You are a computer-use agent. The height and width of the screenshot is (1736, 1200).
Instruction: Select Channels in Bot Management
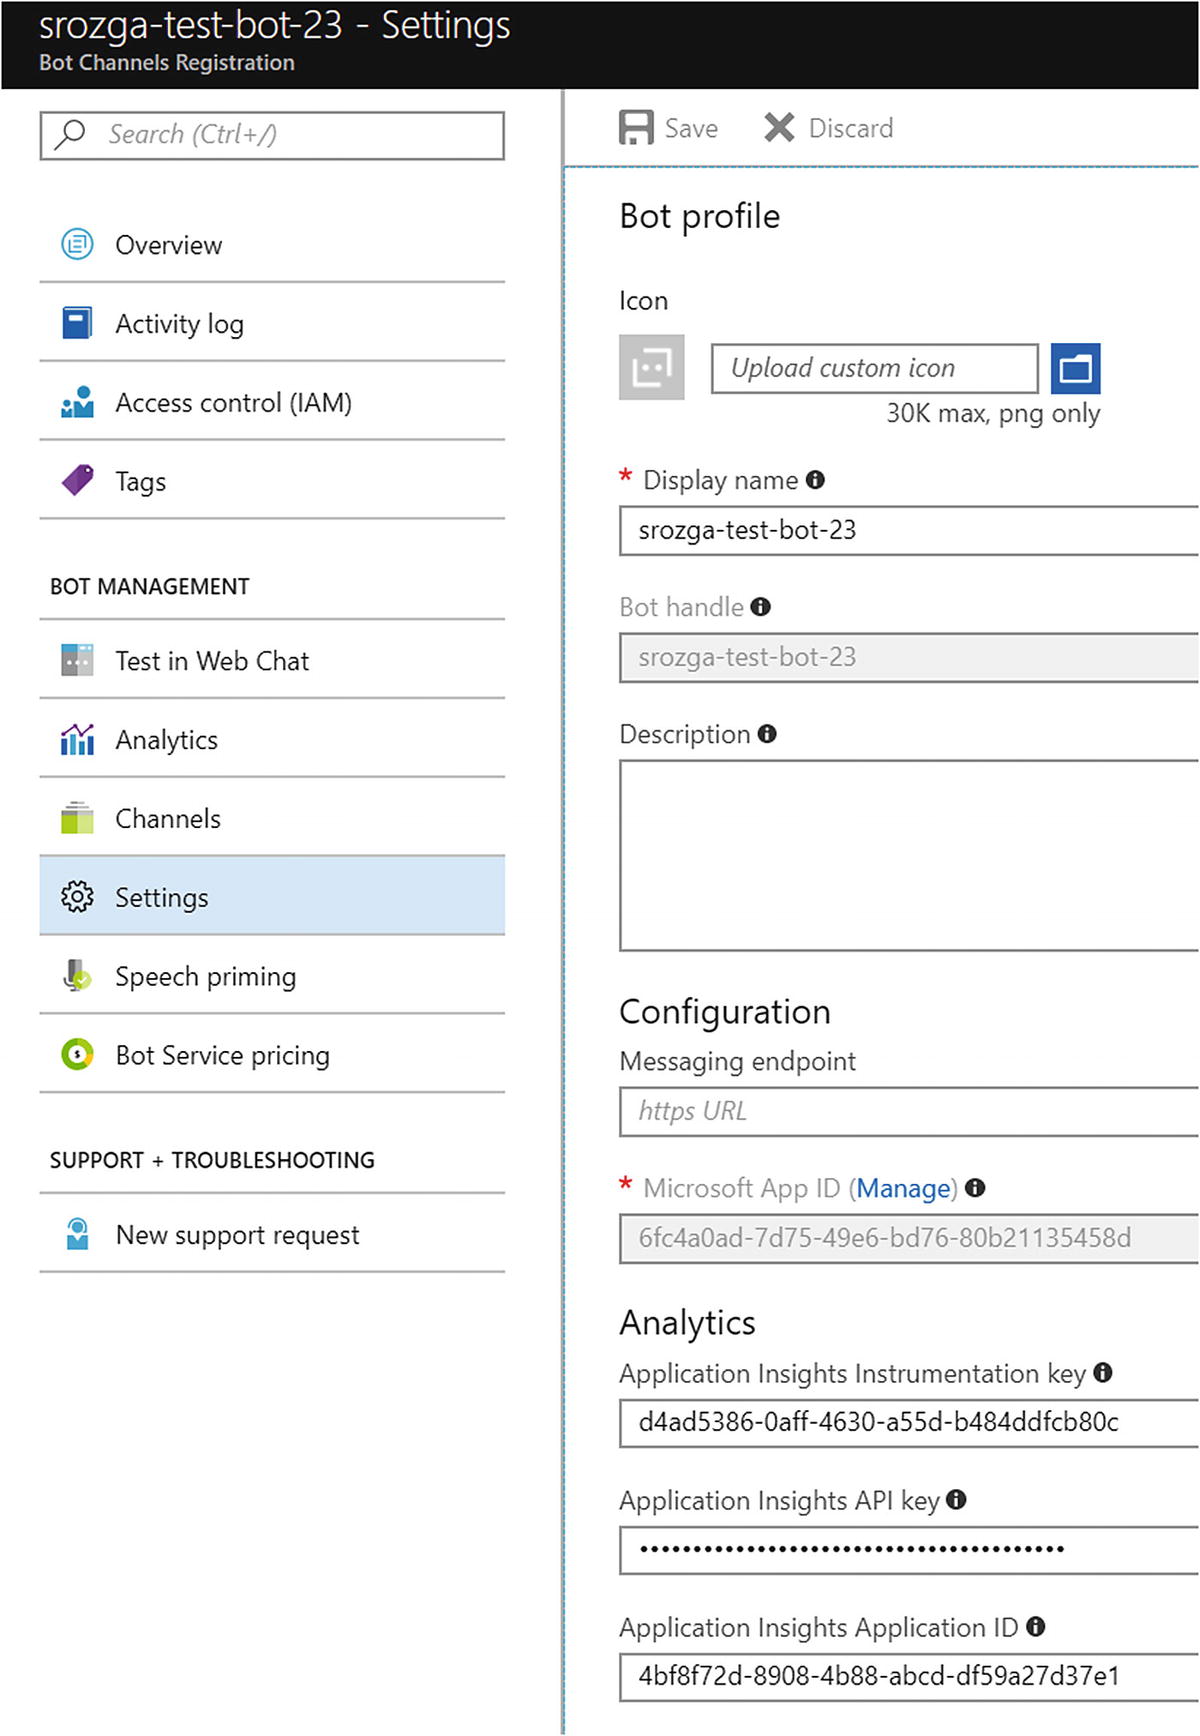click(x=167, y=819)
